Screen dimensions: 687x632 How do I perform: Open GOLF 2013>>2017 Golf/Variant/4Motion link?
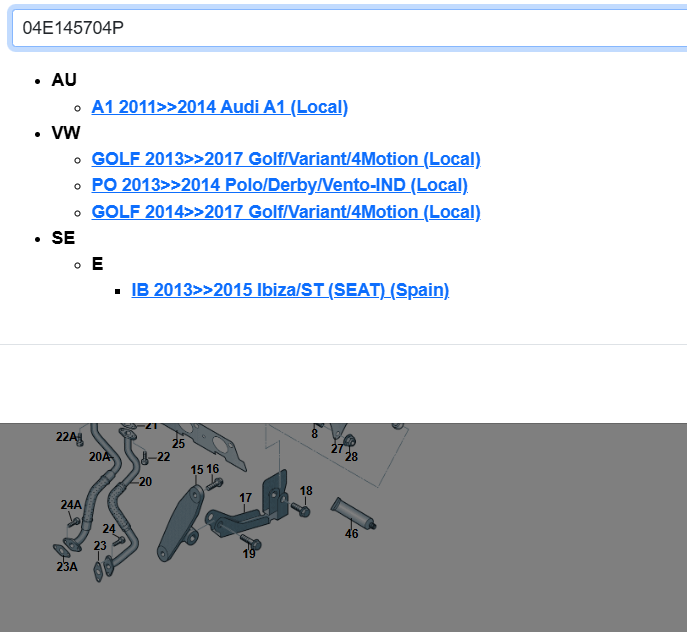285,159
